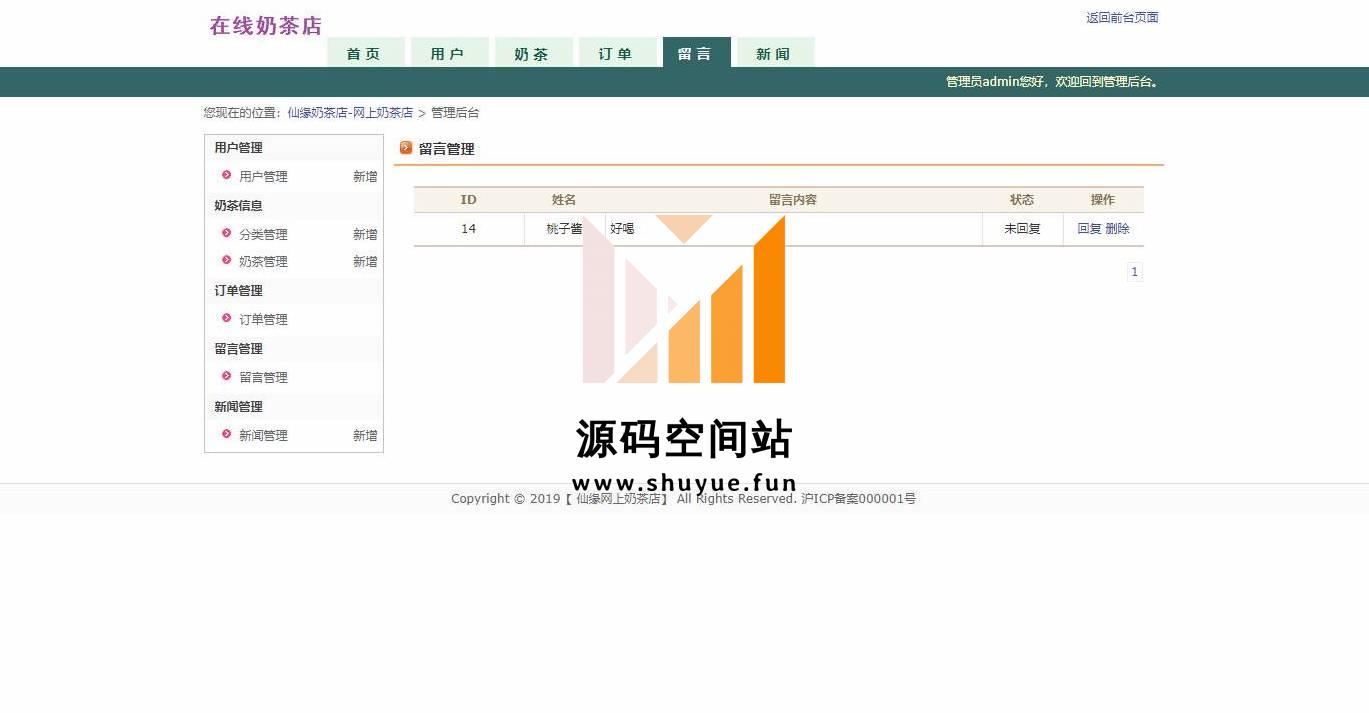Click the bullet icon before the 订单管理 link
1369x713 pixels.
coord(227,318)
